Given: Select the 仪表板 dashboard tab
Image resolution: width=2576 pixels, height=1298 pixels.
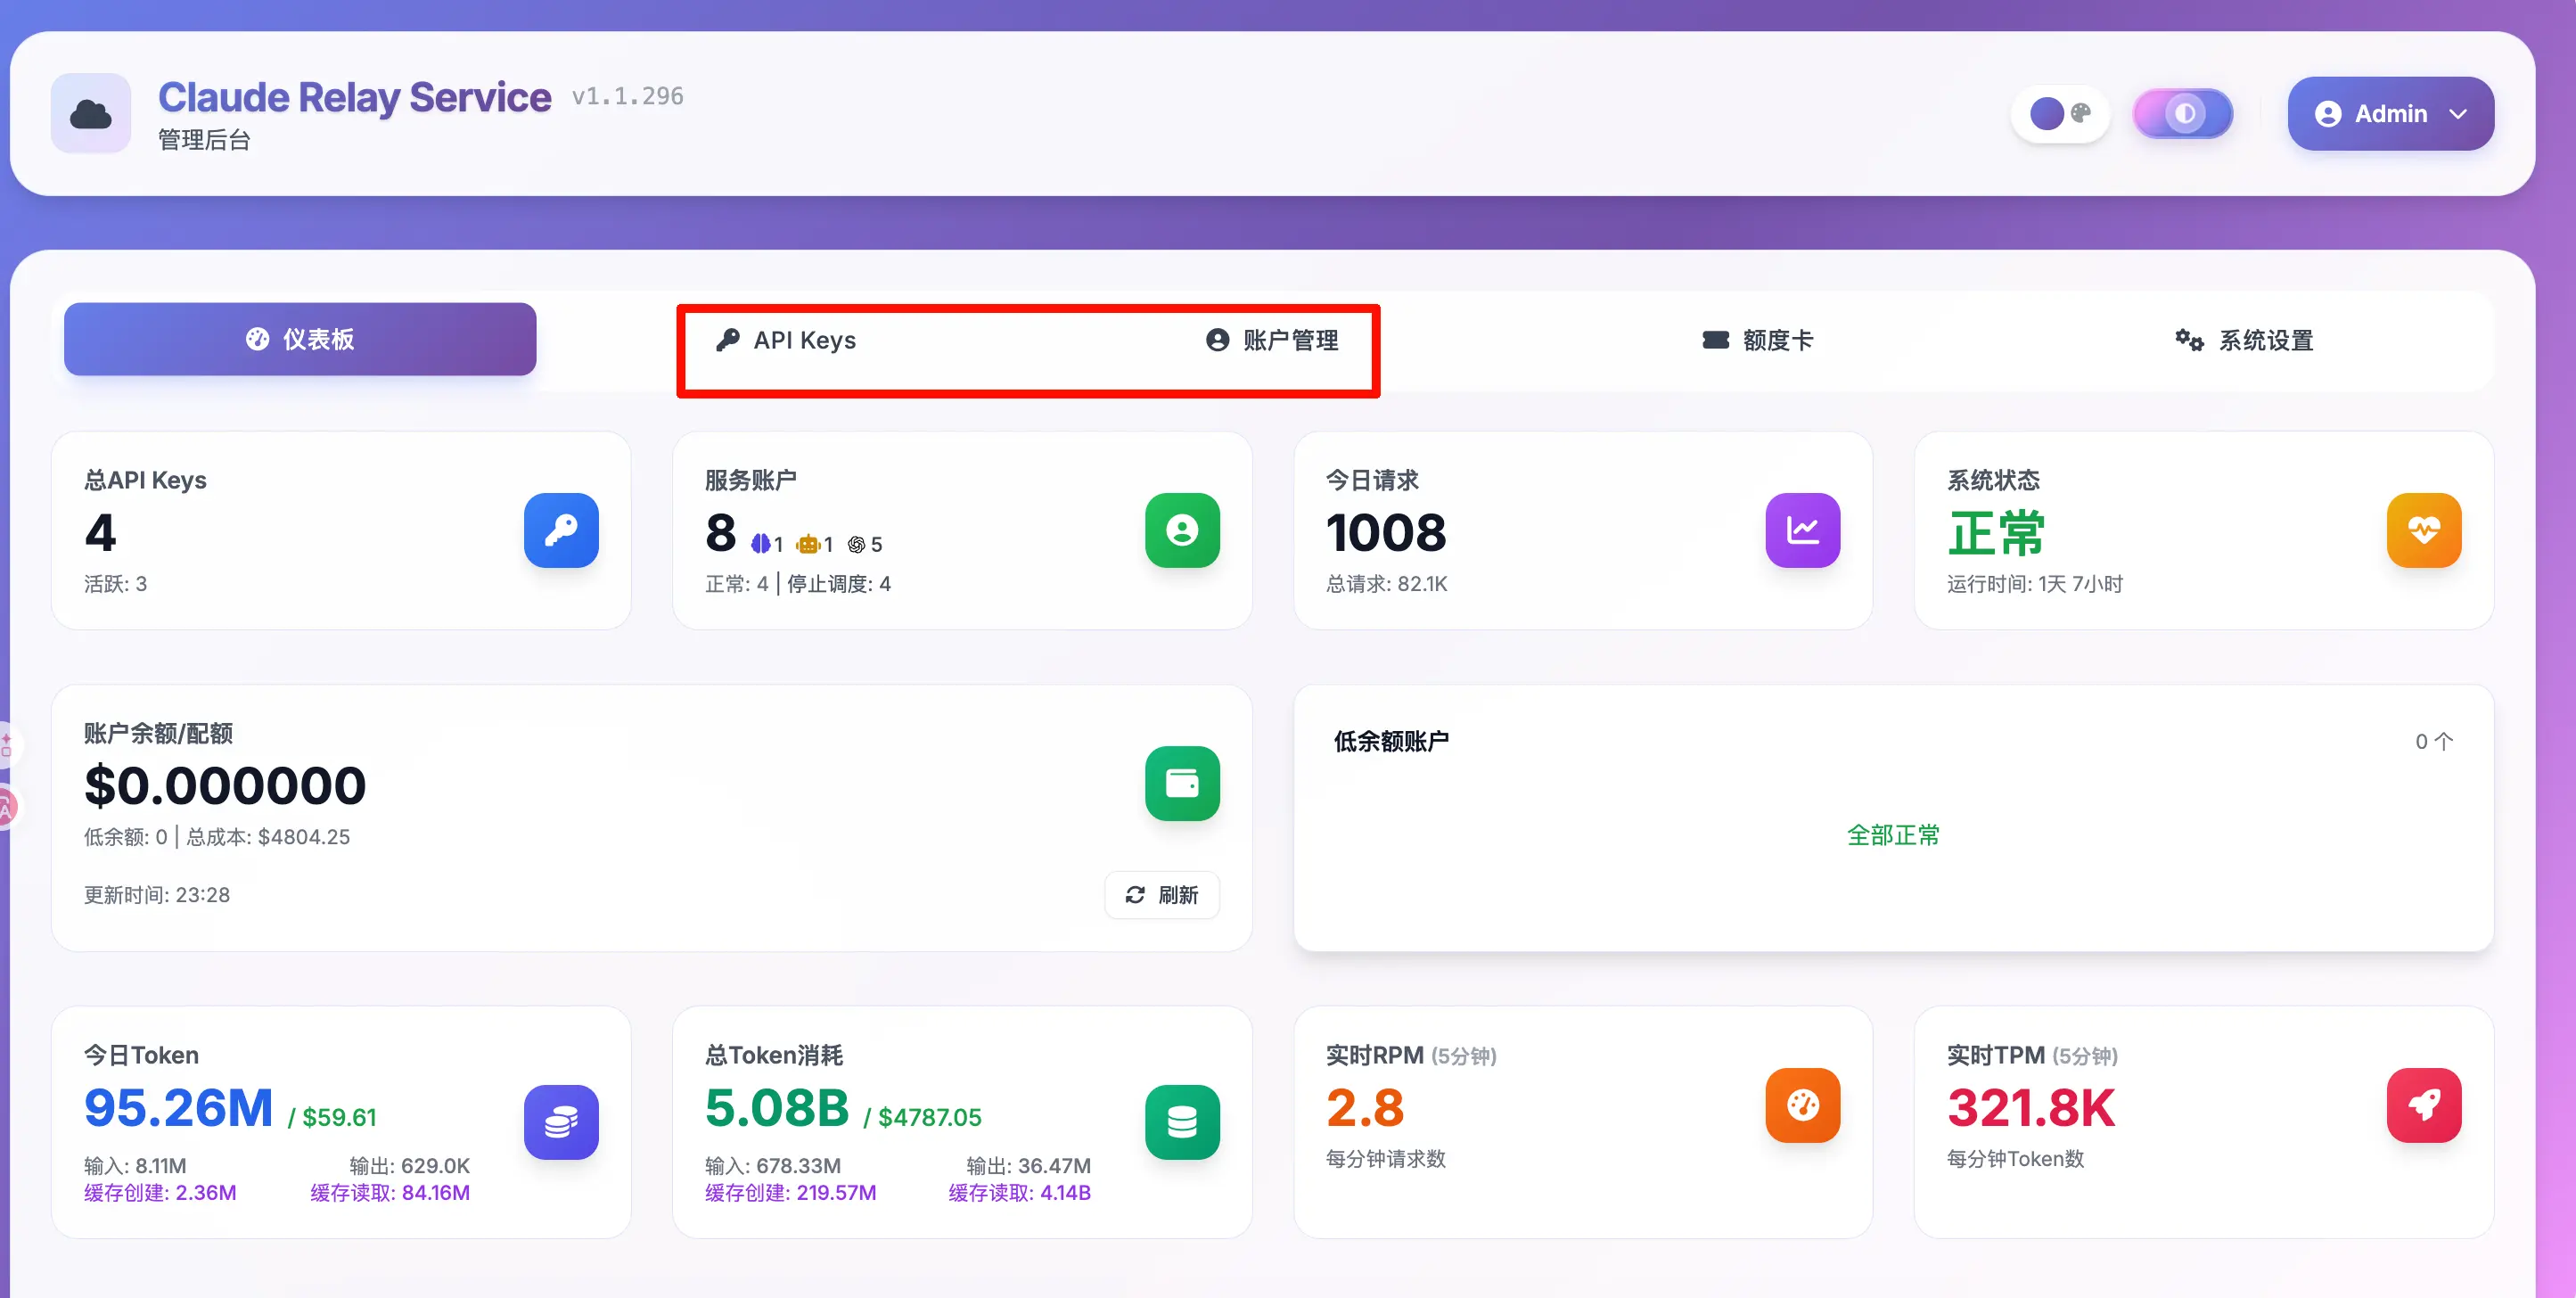Looking at the screenshot, I should [300, 340].
